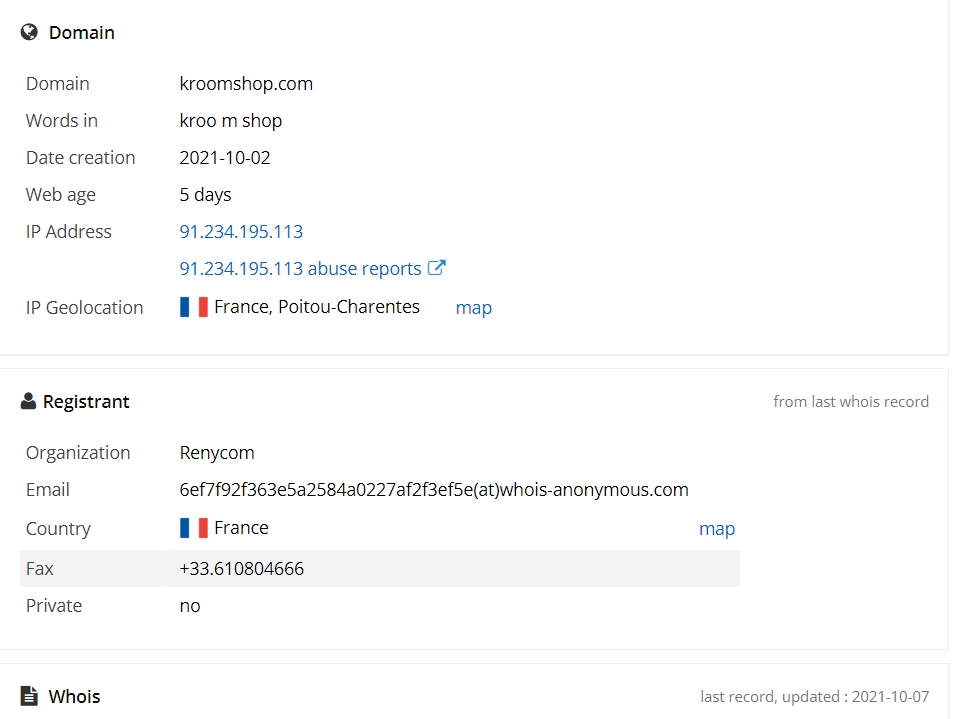Open 91.234.195.113 abuse reports link
The height and width of the screenshot is (719, 956).
[300, 268]
